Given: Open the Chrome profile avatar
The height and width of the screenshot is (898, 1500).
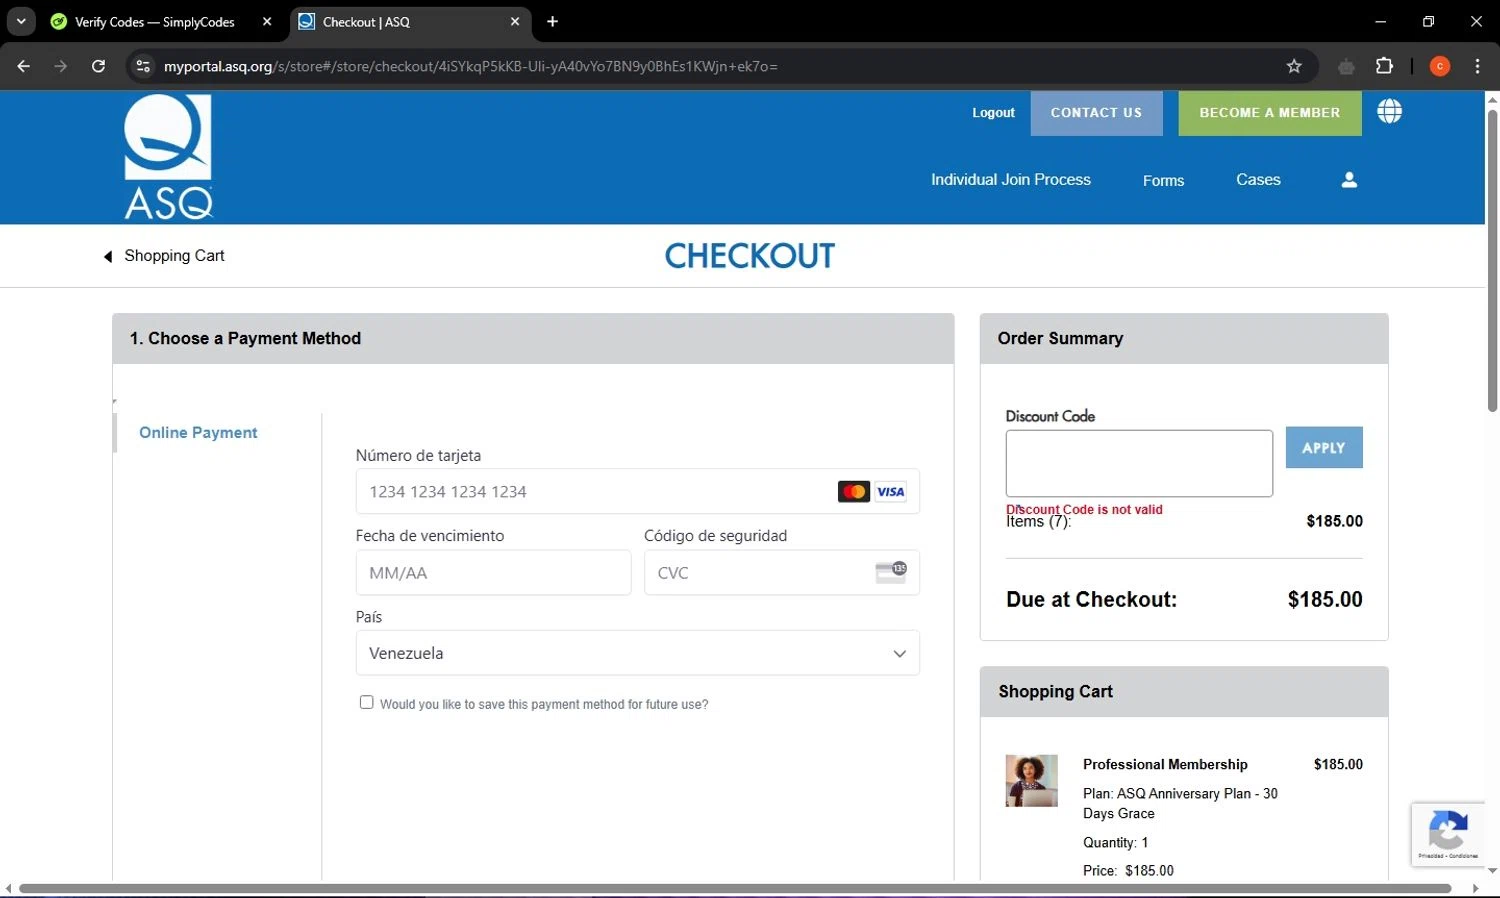Looking at the screenshot, I should (x=1440, y=66).
